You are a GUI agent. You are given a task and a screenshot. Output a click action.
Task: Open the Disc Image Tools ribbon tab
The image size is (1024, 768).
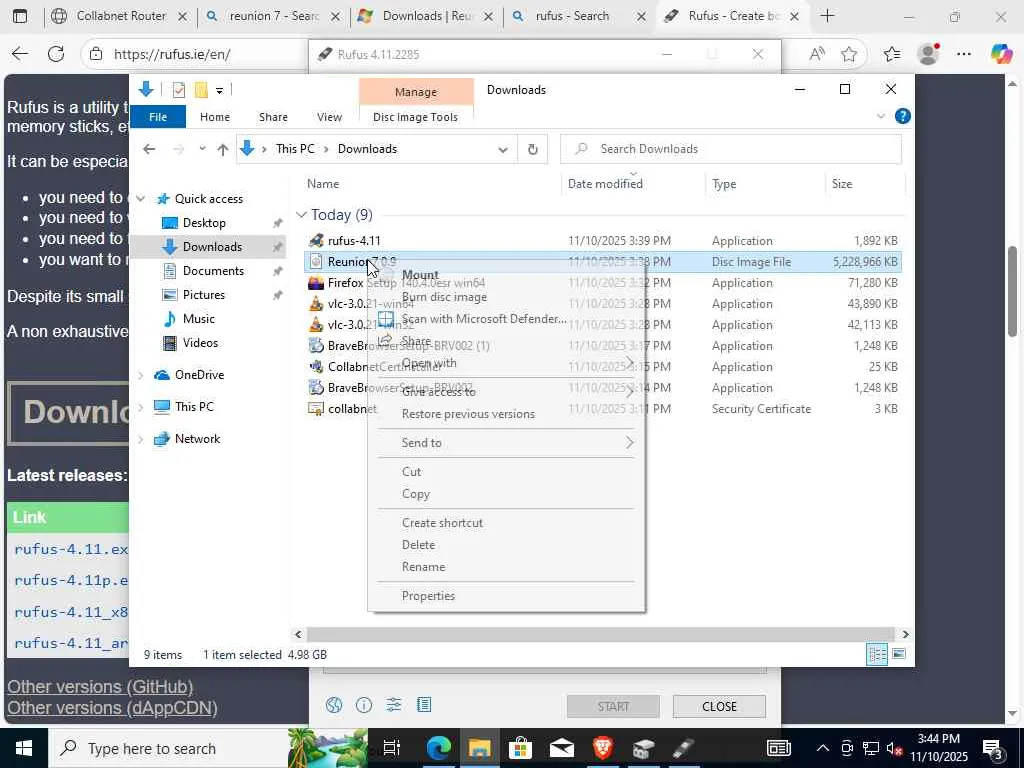pos(415,117)
